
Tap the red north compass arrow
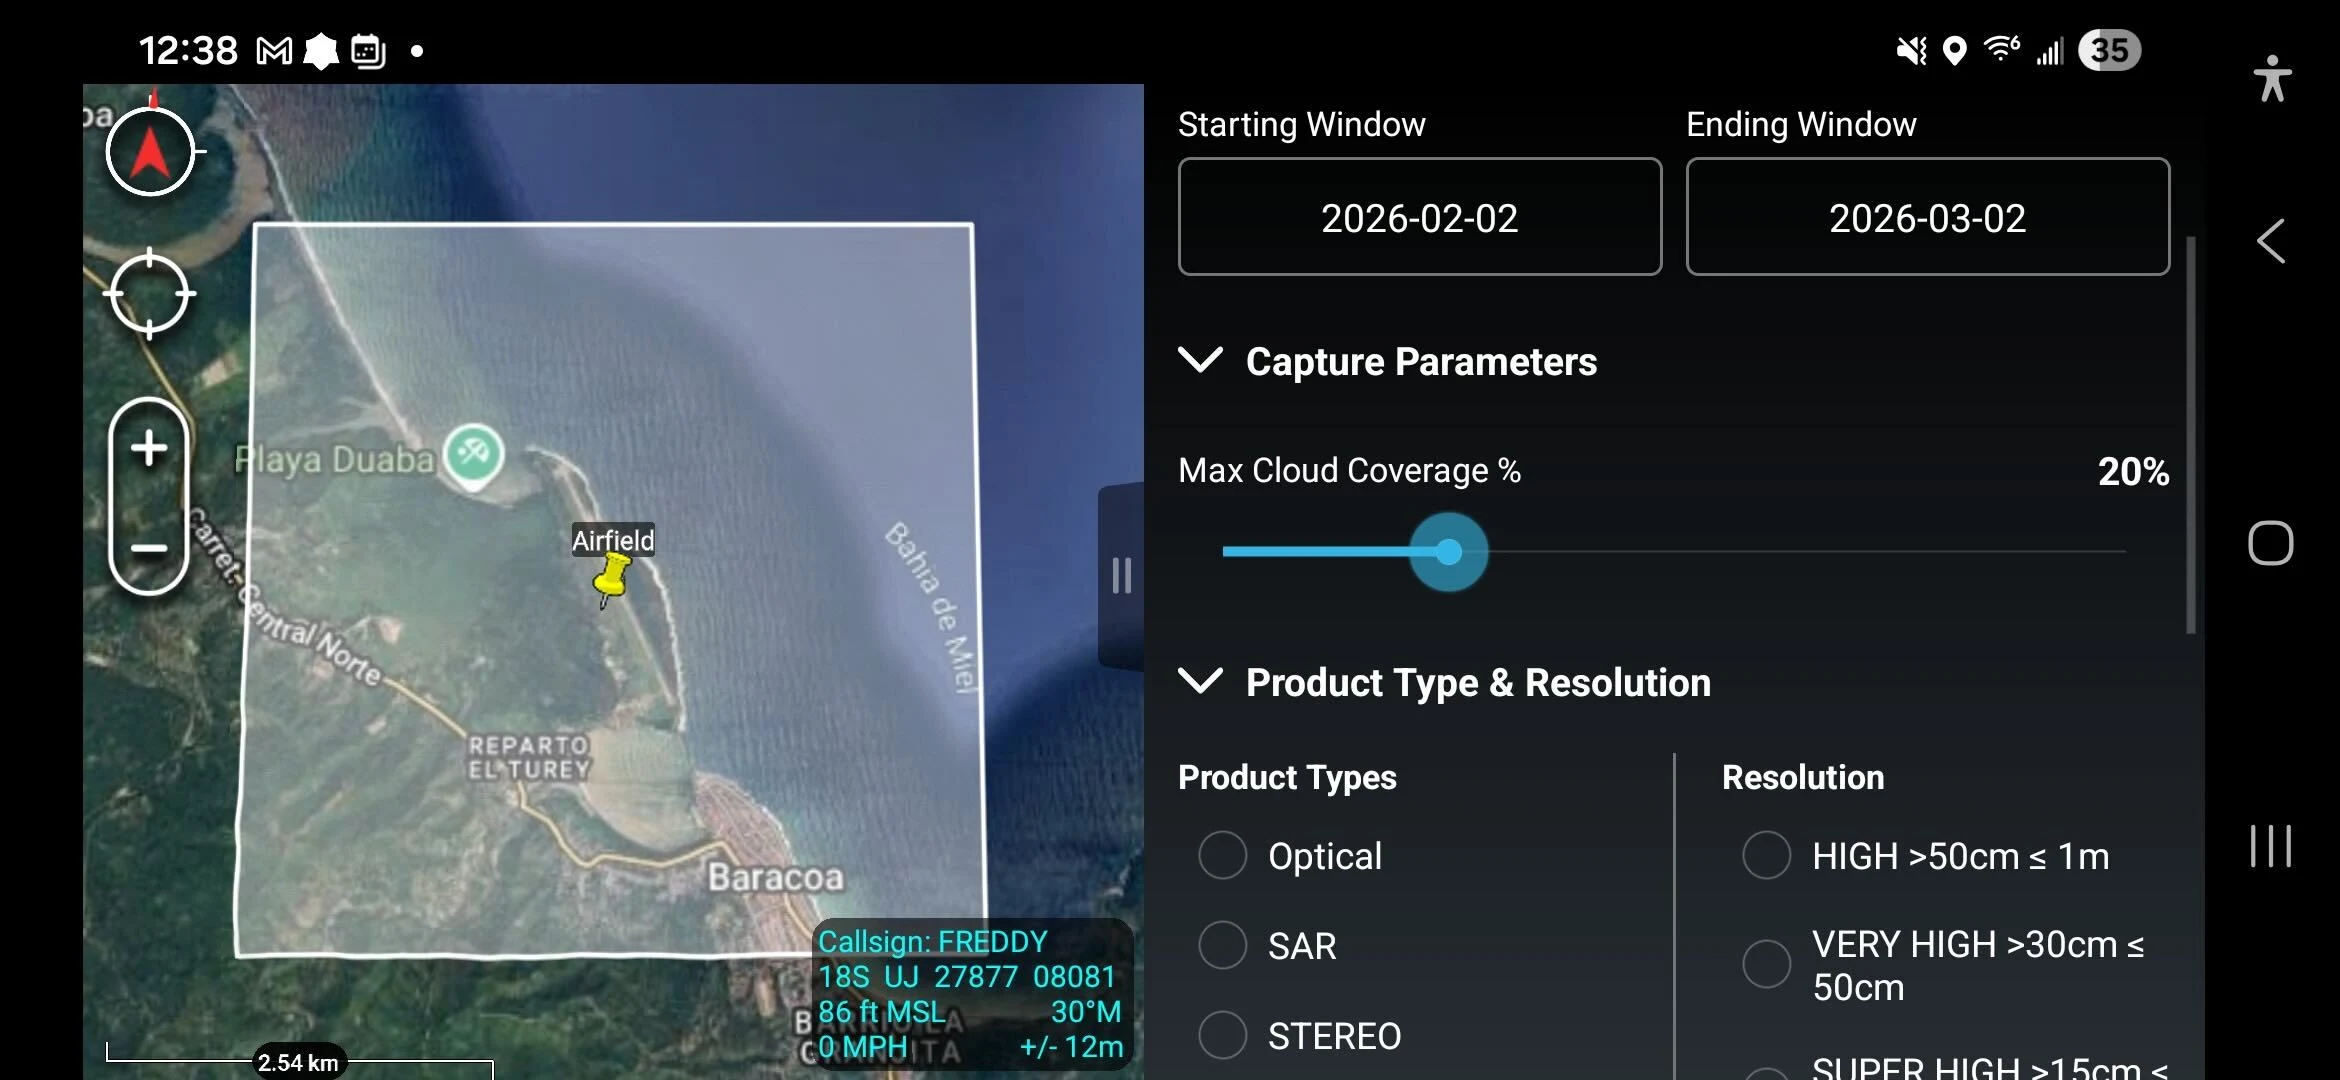150,152
